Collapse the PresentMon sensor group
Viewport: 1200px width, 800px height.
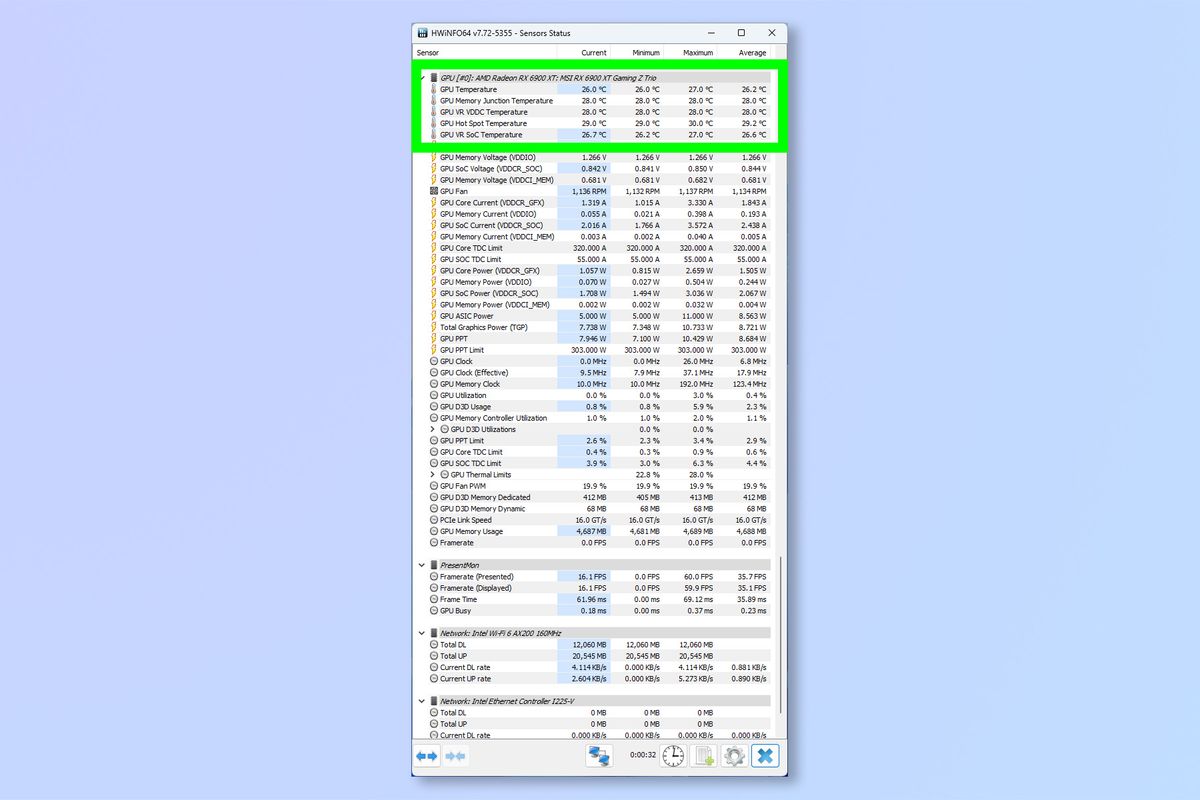coord(424,565)
